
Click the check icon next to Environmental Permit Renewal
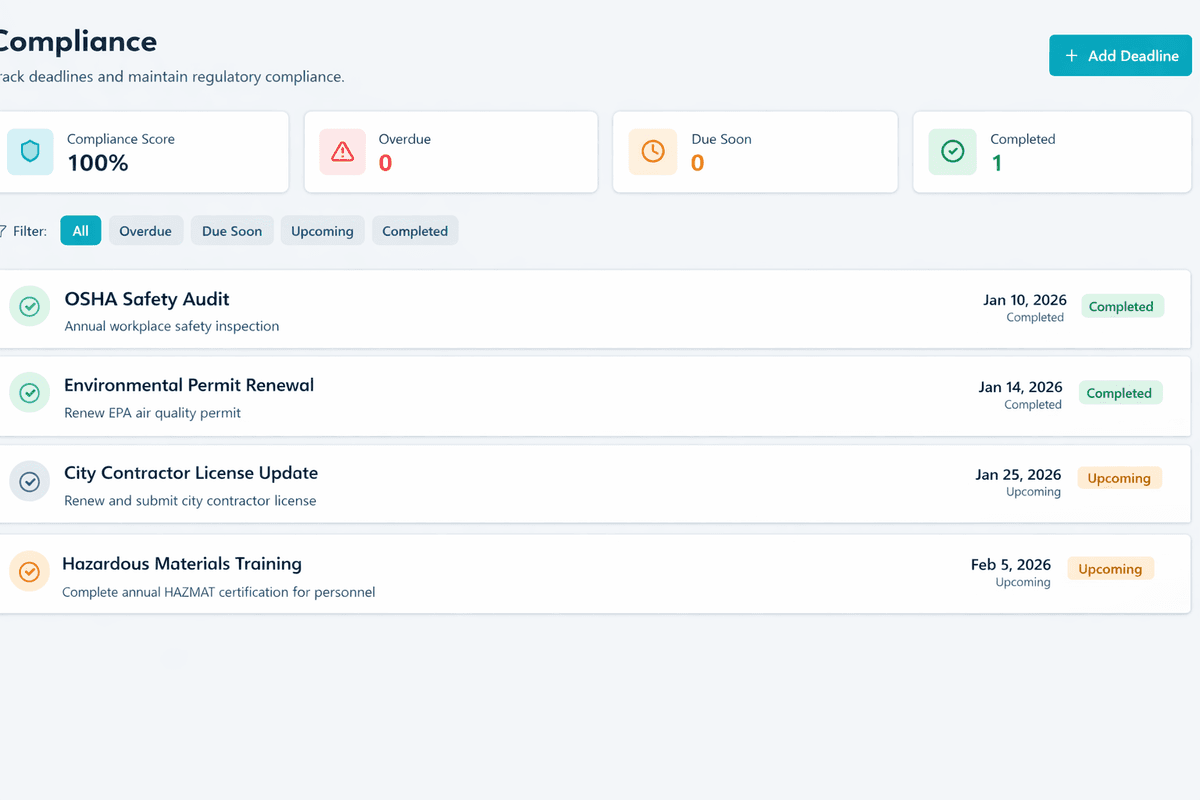click(x=29, y=392)
